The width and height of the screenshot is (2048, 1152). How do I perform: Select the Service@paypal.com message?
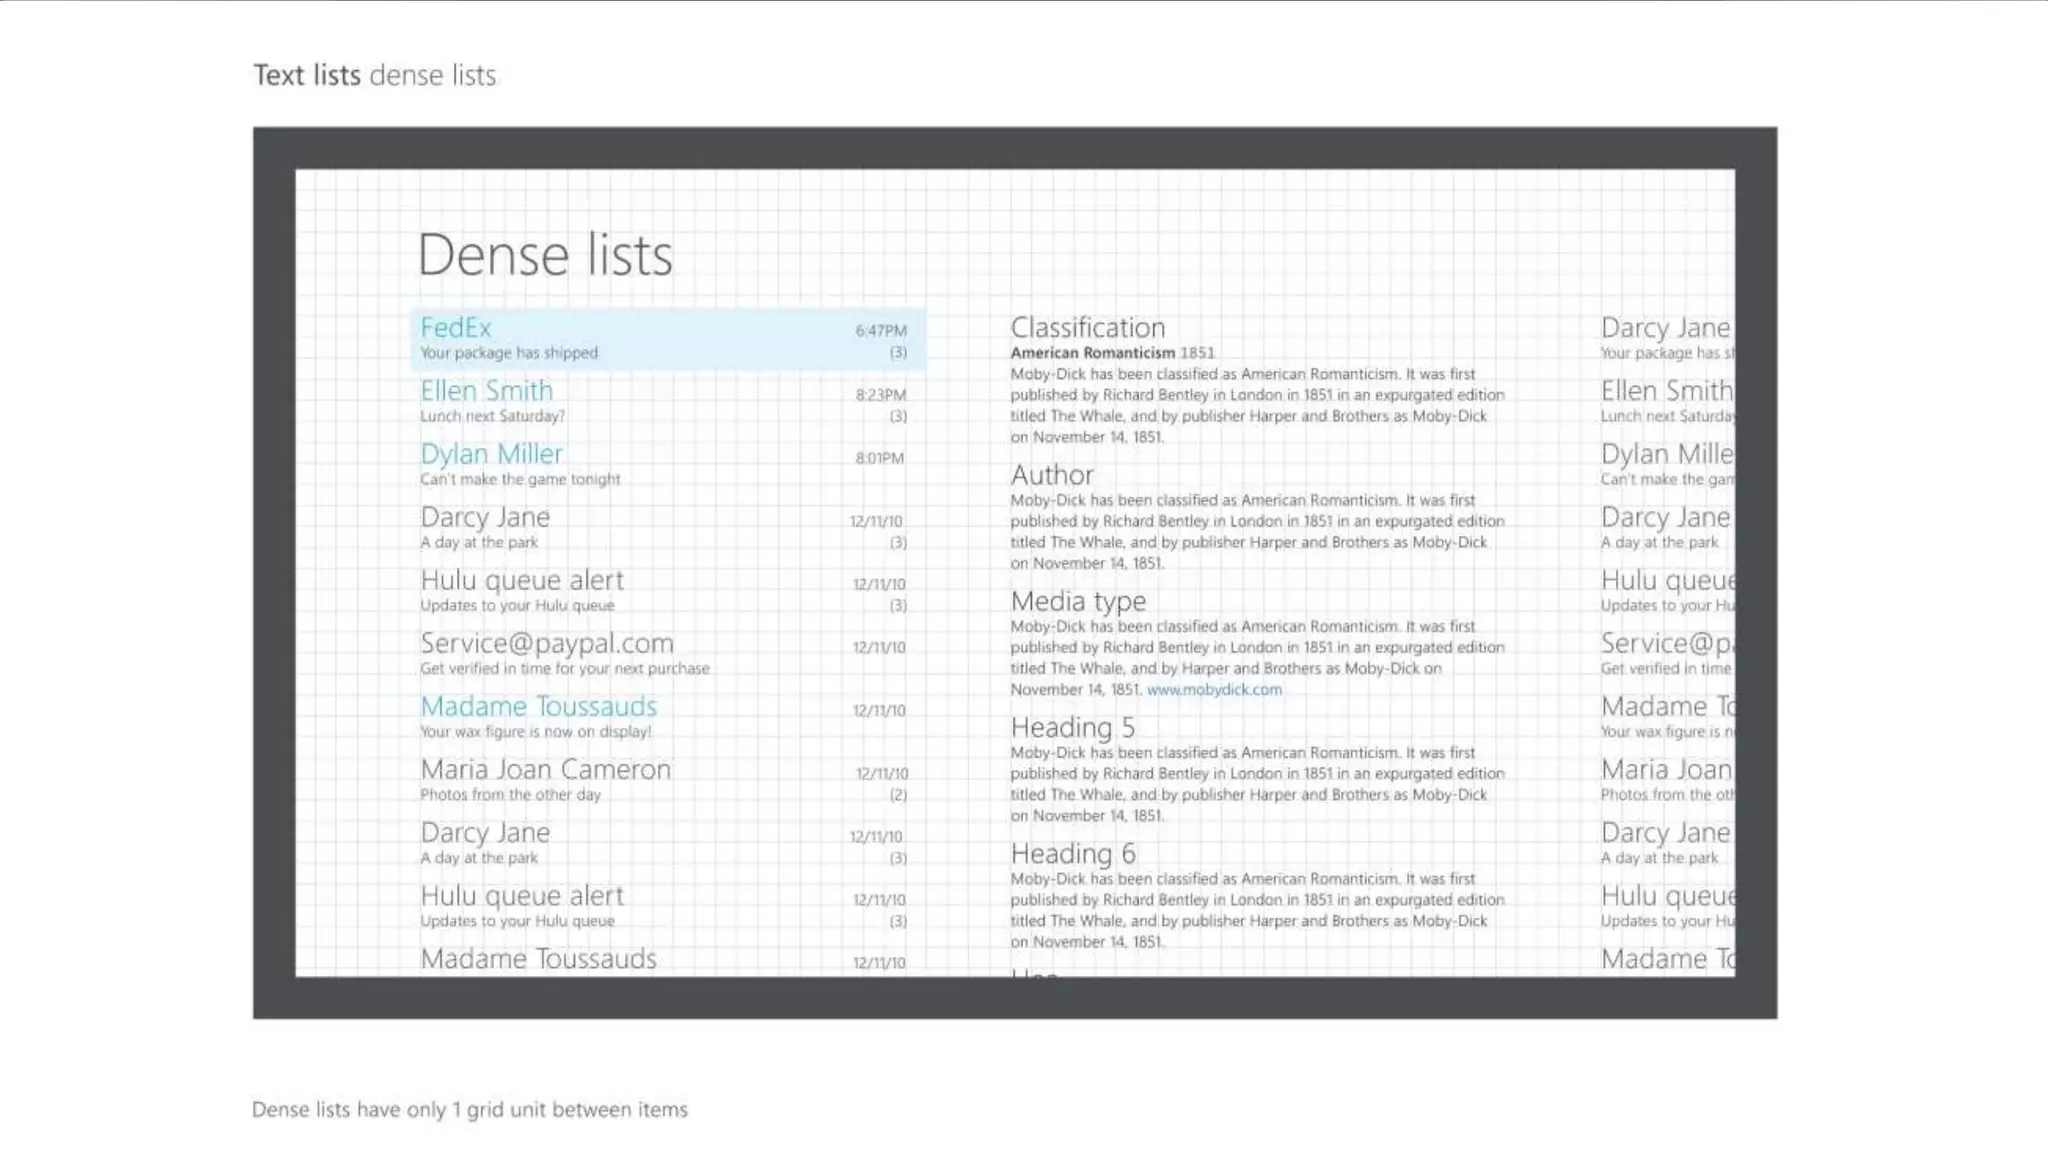[546, 644]
